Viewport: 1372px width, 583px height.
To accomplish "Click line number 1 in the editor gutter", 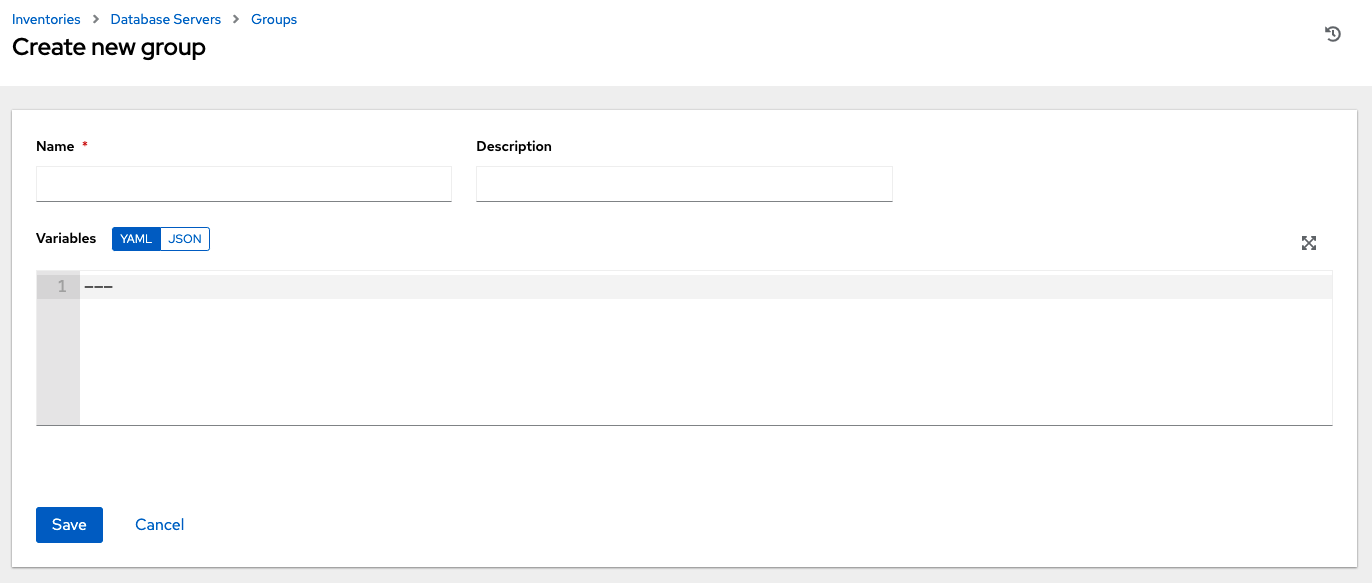I will point(59,285).
